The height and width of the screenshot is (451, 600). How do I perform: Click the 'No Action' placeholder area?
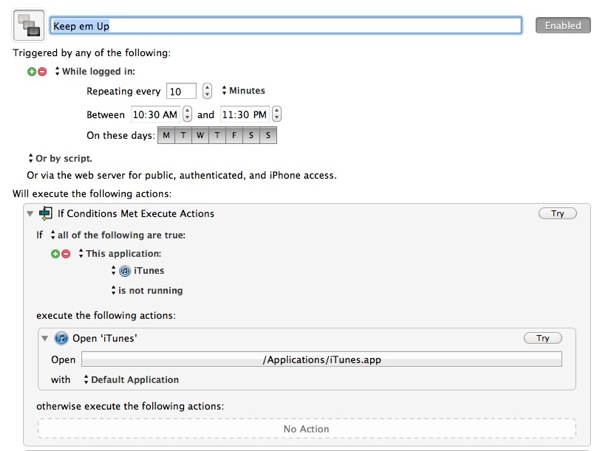tap(307, 428)
